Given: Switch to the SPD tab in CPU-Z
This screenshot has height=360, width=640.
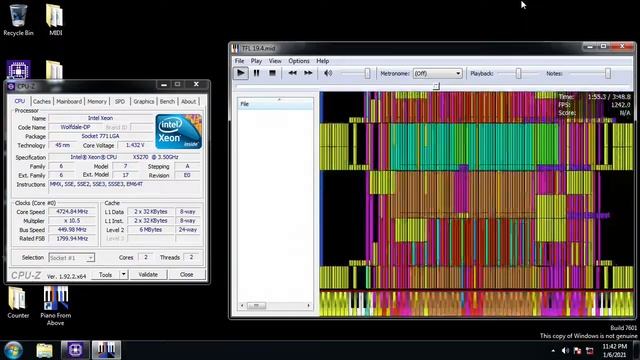Looking at the screenshot, I should [120, 102].
